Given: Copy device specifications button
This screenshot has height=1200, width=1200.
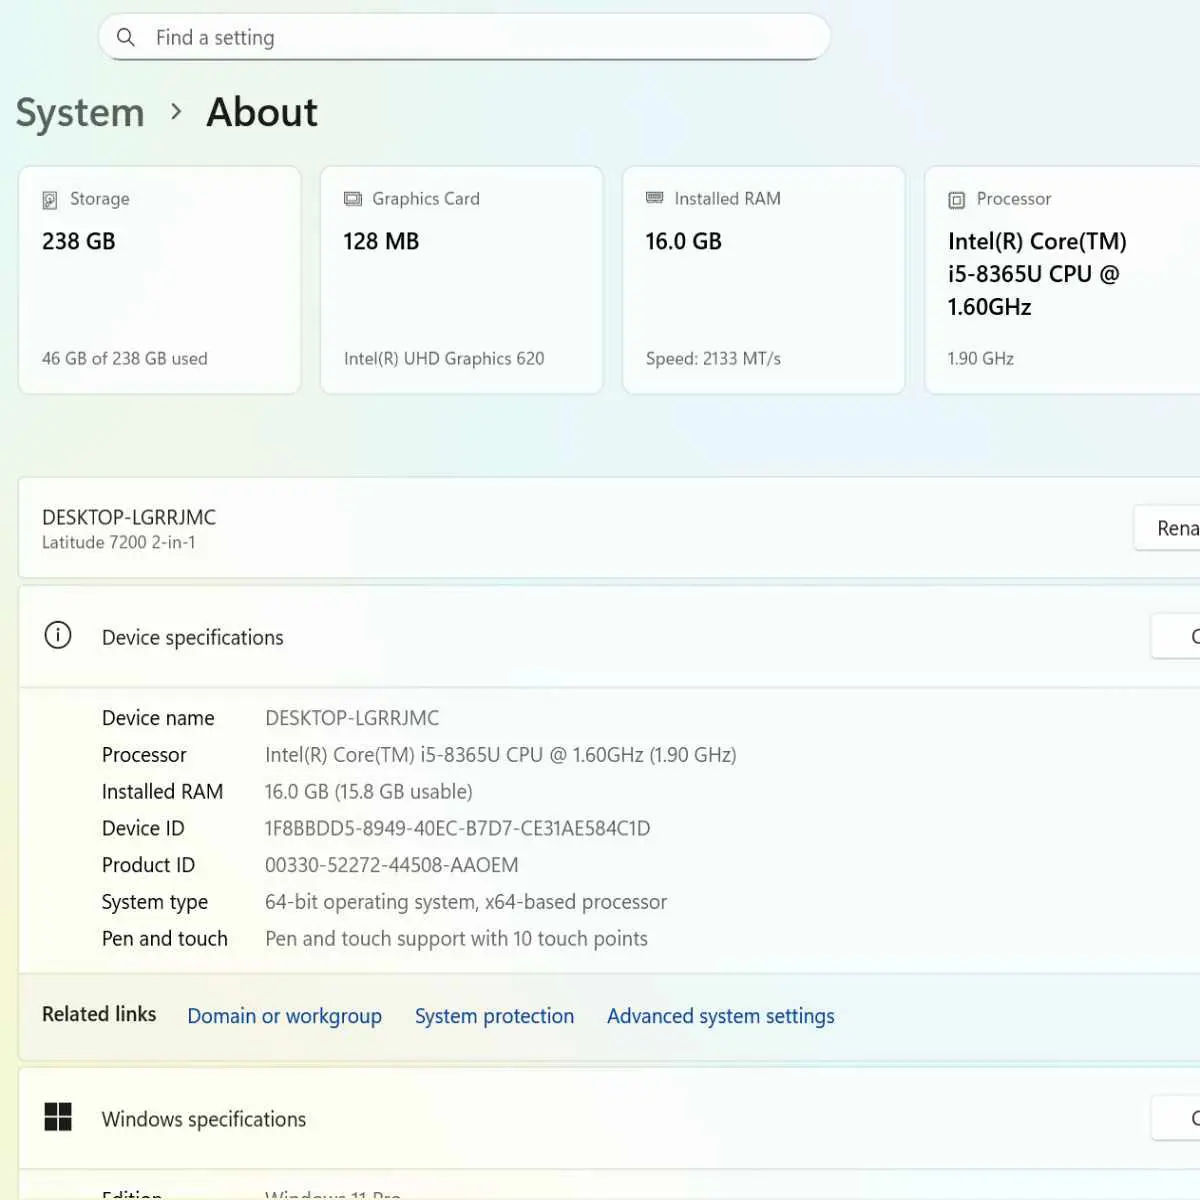Looking at the screenshot, I should pos(1176,637).
